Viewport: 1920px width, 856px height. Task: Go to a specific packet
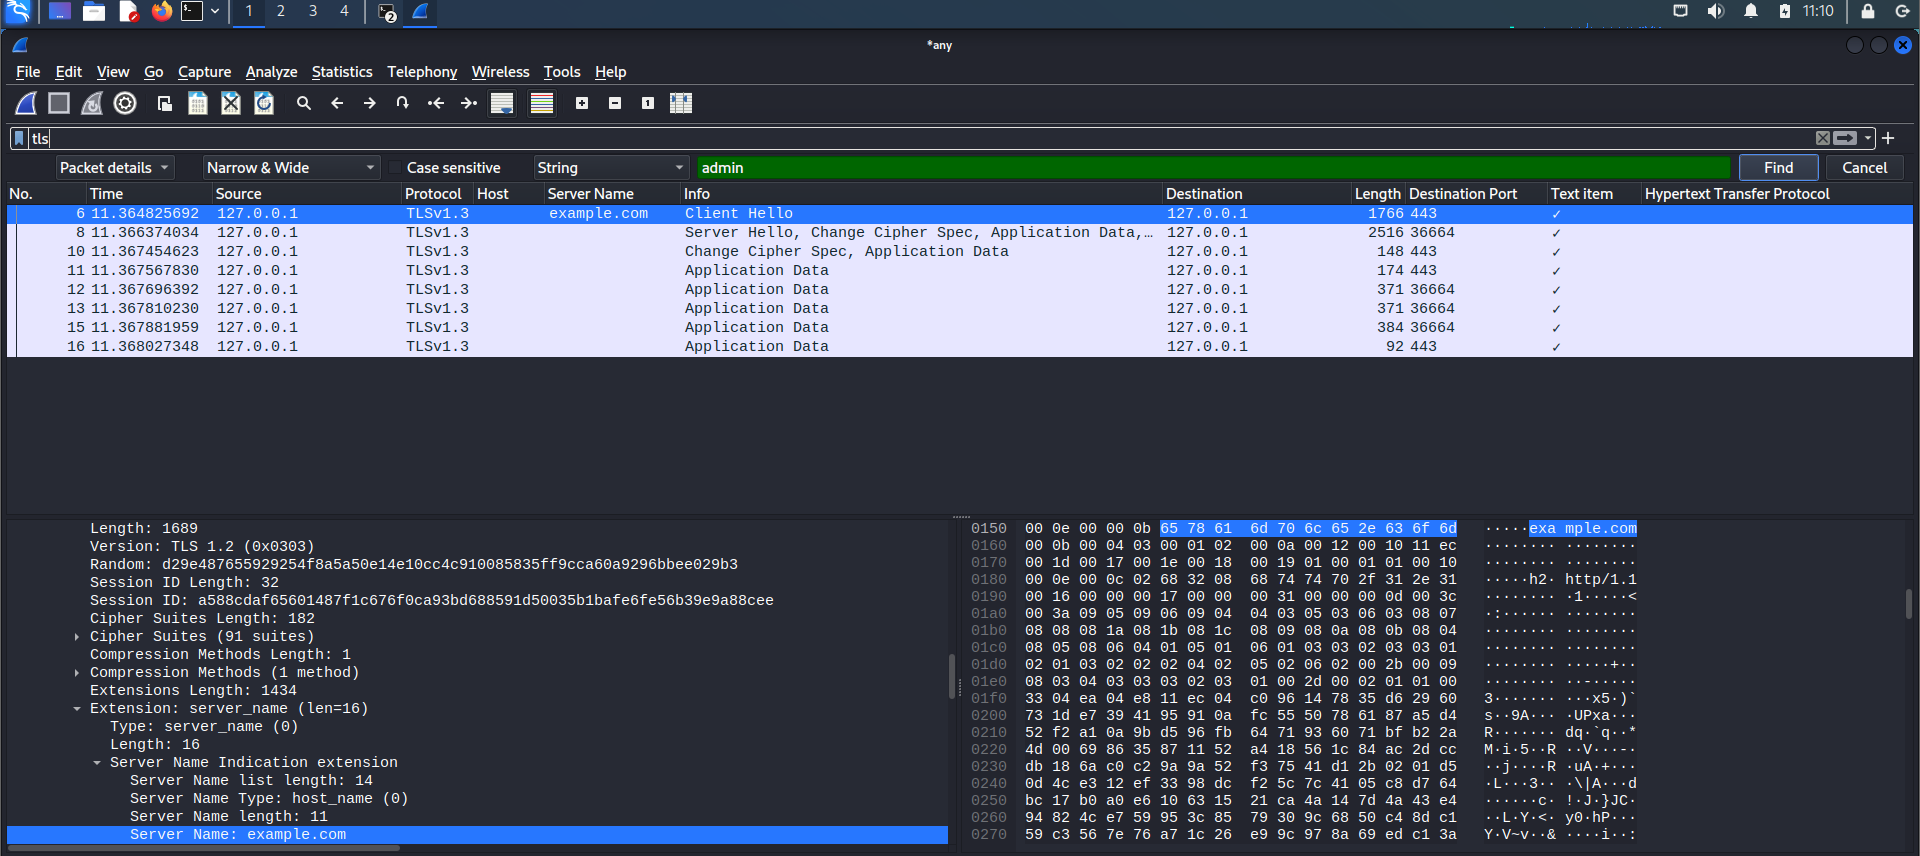coord(403,103)
